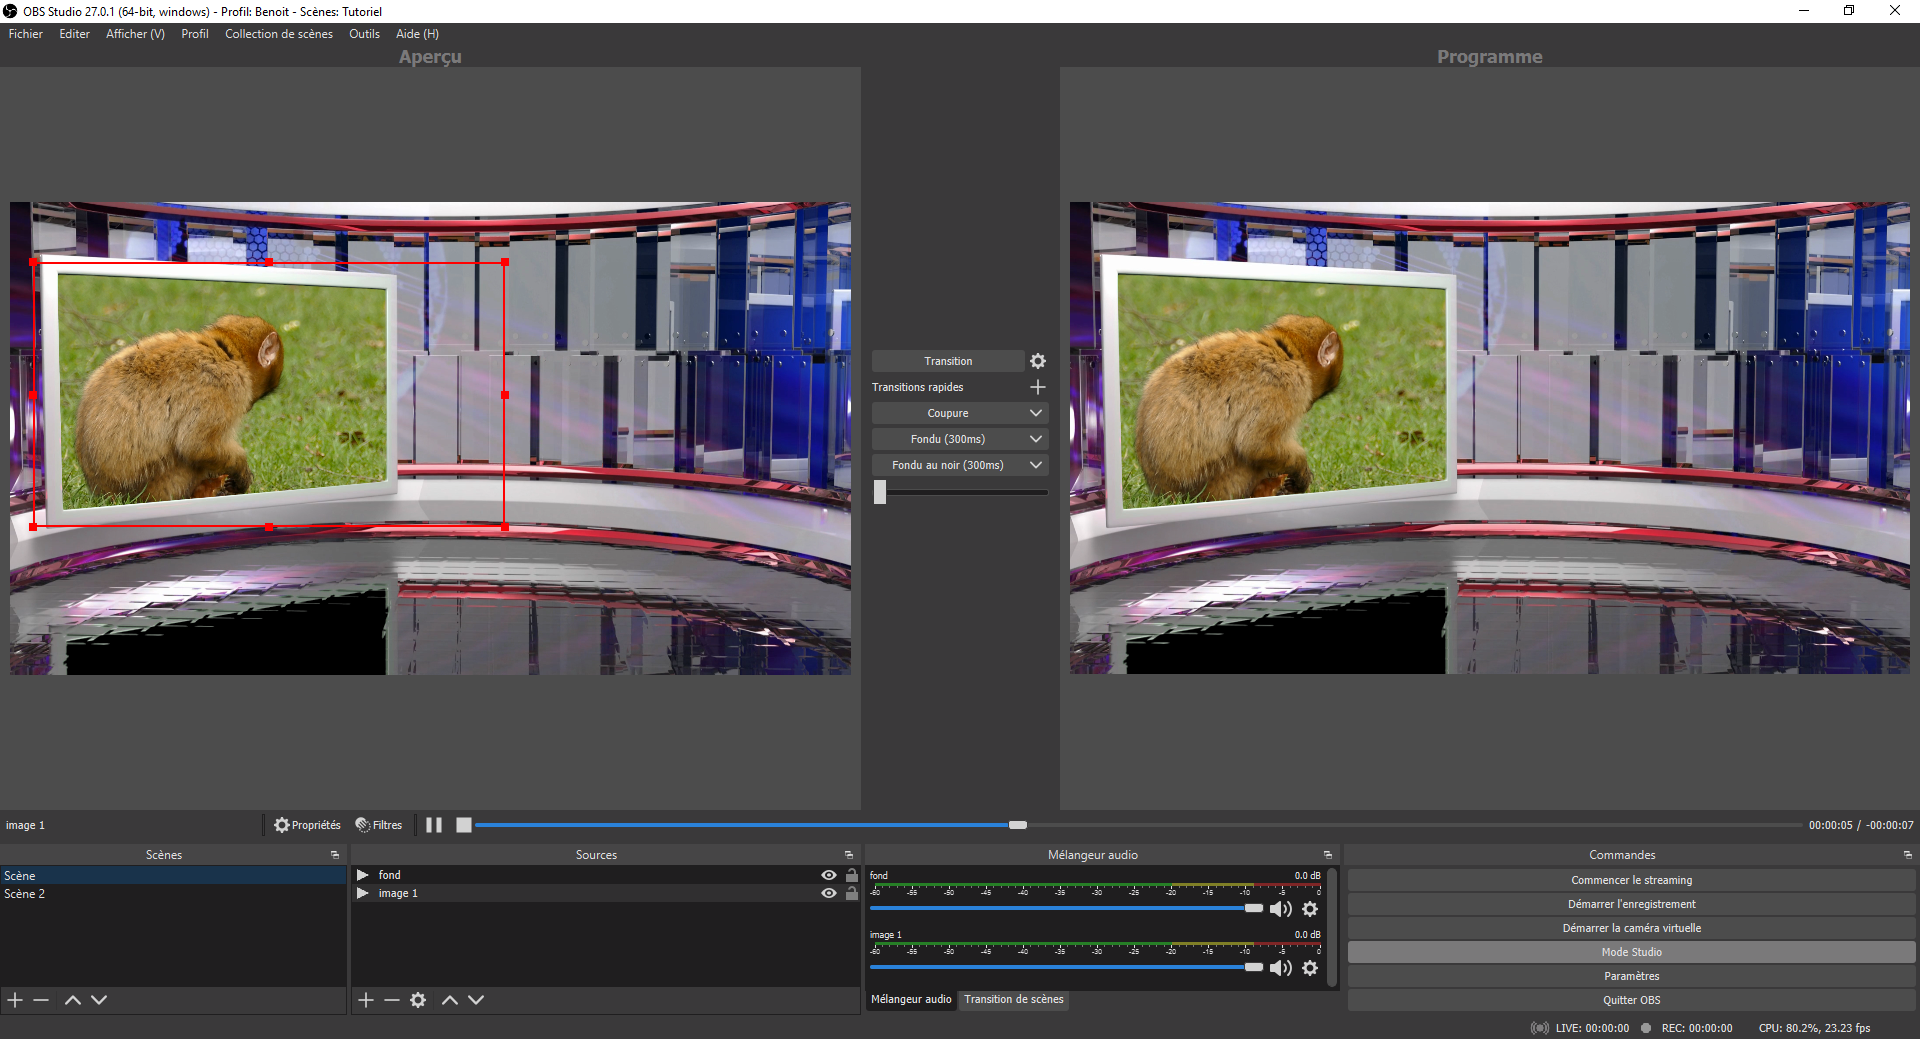Add a new scene with plus icon
This screenshot has height=1039, width=1920.
15,1000
